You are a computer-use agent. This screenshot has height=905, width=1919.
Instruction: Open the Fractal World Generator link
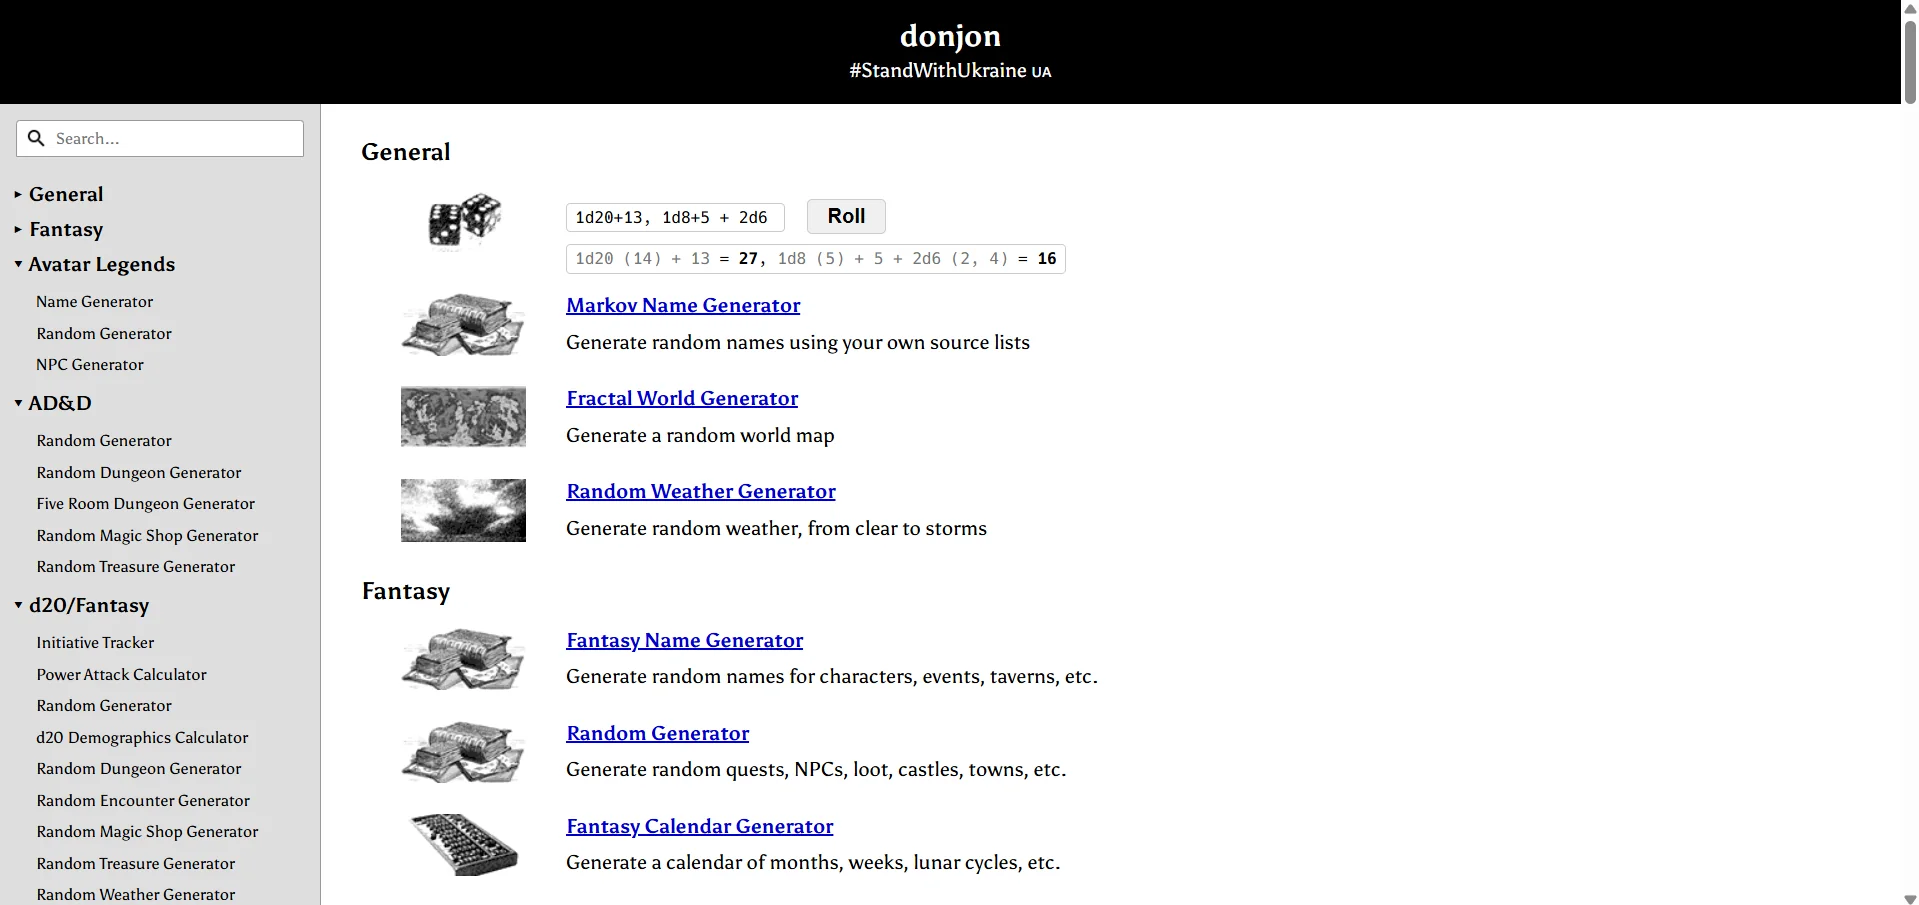(682, 398)
